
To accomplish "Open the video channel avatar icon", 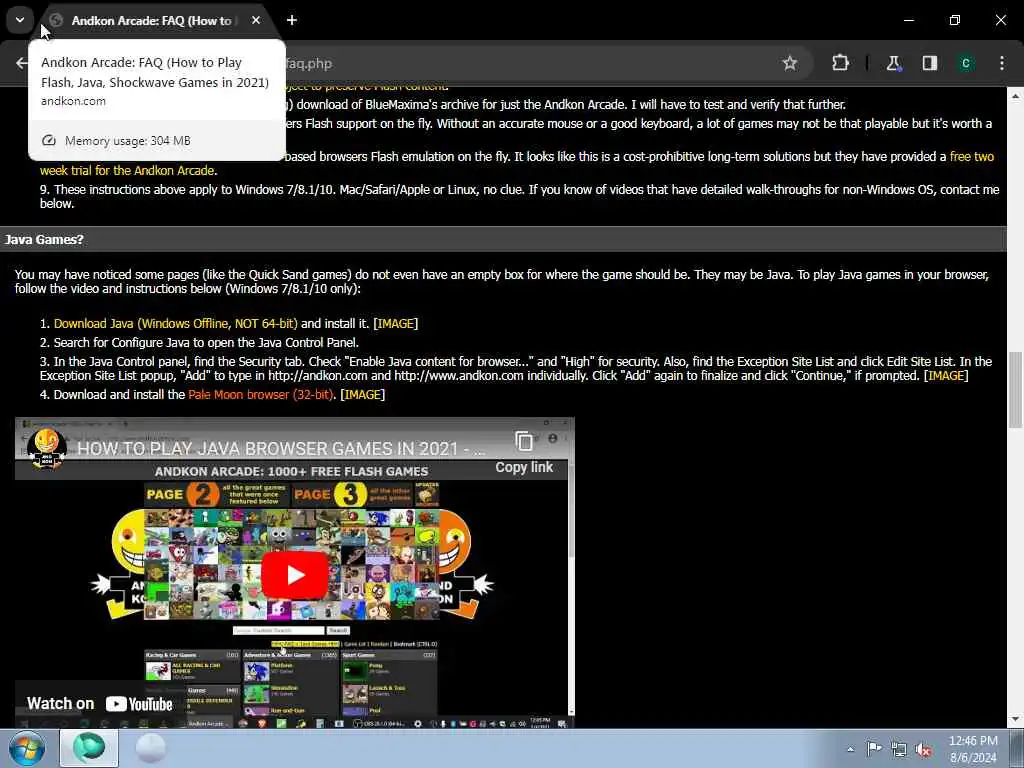I will (x=46, y=449).
